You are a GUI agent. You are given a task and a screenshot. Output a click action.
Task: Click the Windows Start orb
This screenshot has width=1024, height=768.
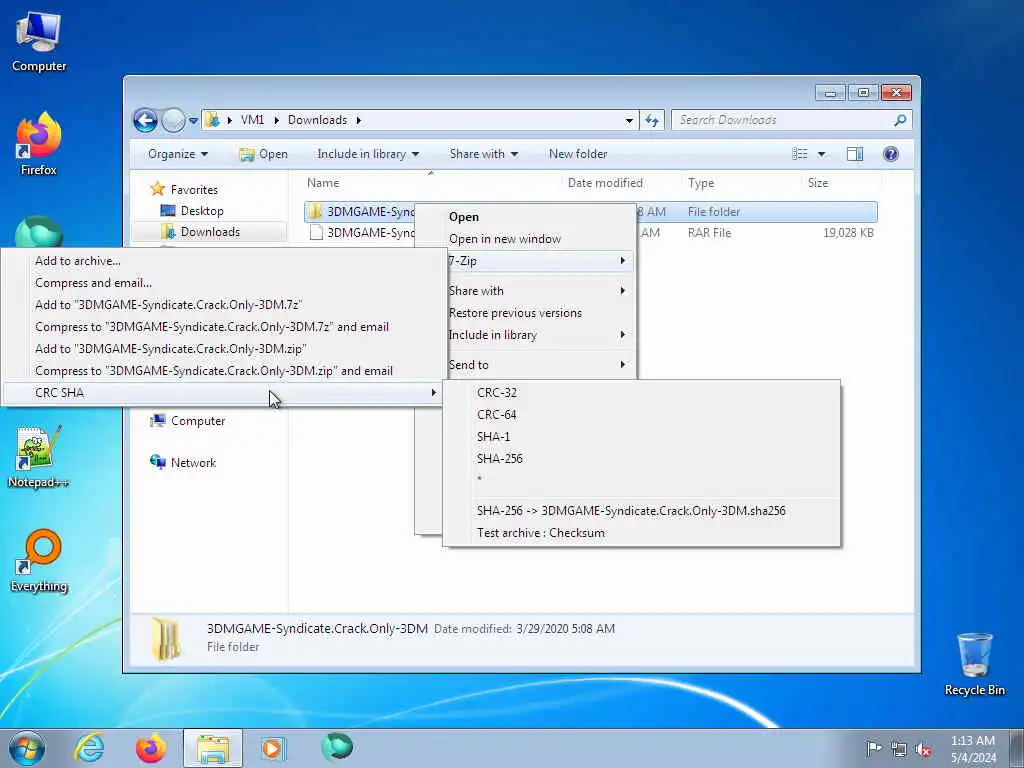27,748
